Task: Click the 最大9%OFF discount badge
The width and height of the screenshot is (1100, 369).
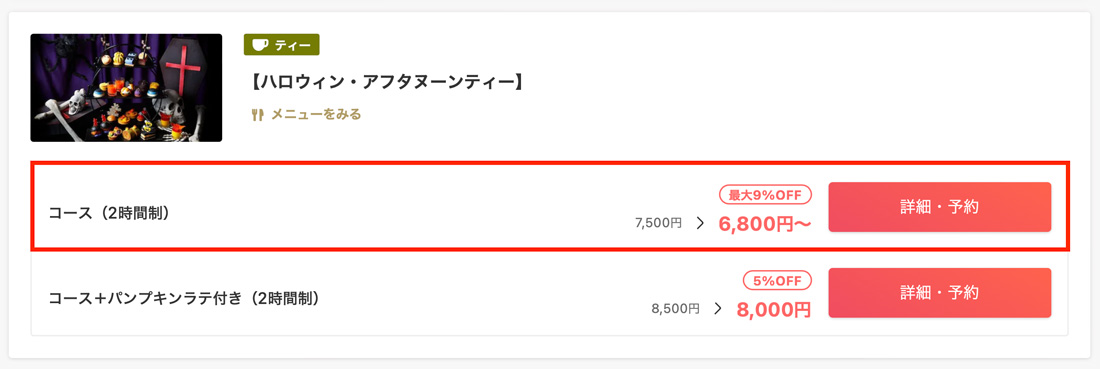Action: (765, 194)
